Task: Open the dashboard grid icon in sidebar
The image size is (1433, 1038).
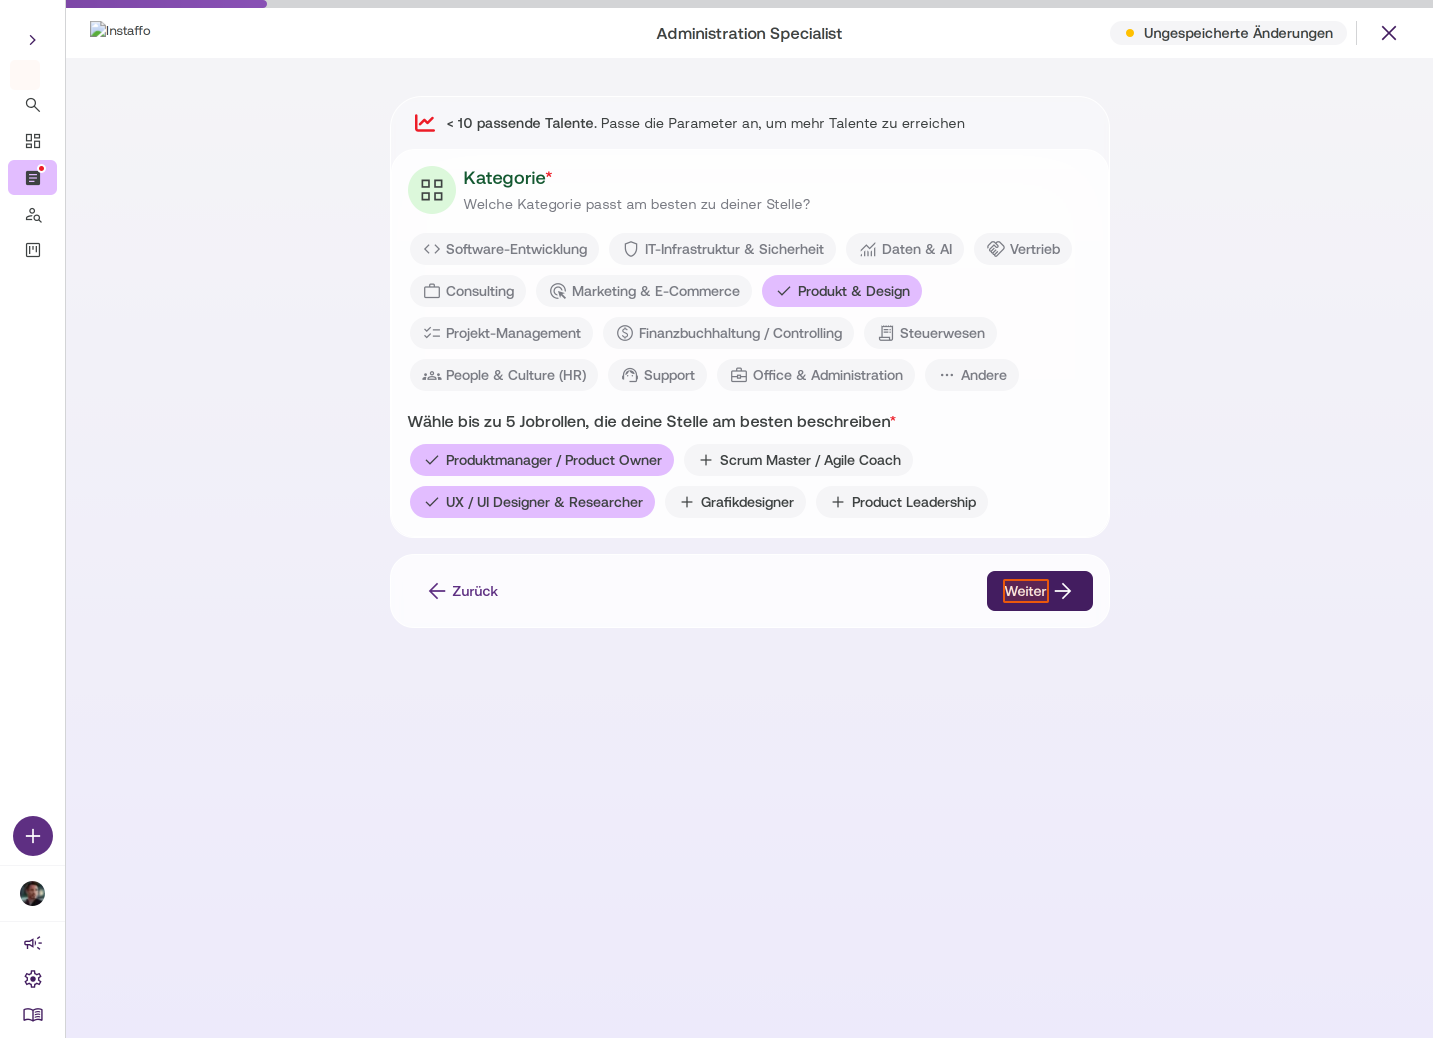Action: point(33,141)
